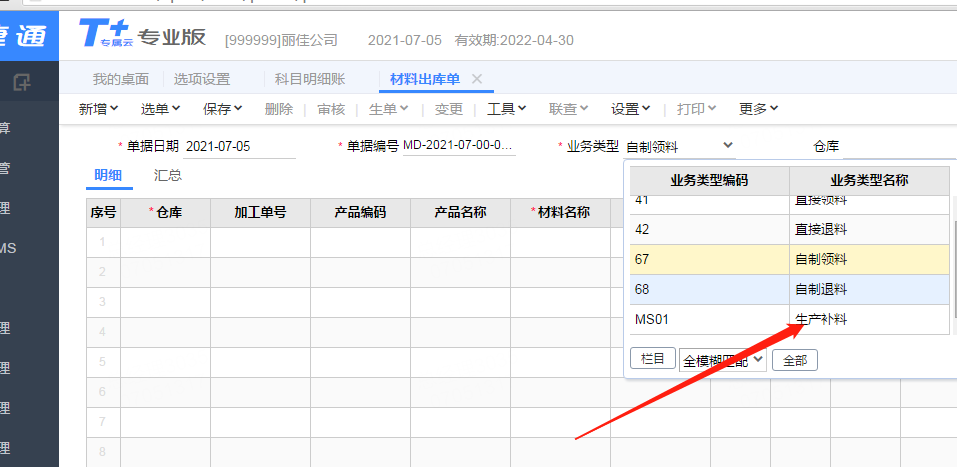
Task: Click the 仓库 table column header
Action: [165, 212]
